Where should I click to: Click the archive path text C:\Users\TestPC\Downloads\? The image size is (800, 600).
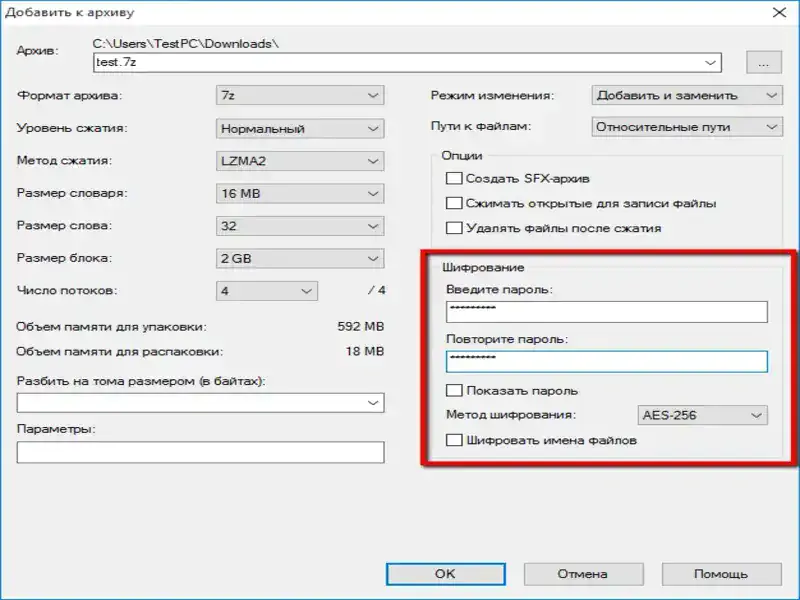[186, 44]
